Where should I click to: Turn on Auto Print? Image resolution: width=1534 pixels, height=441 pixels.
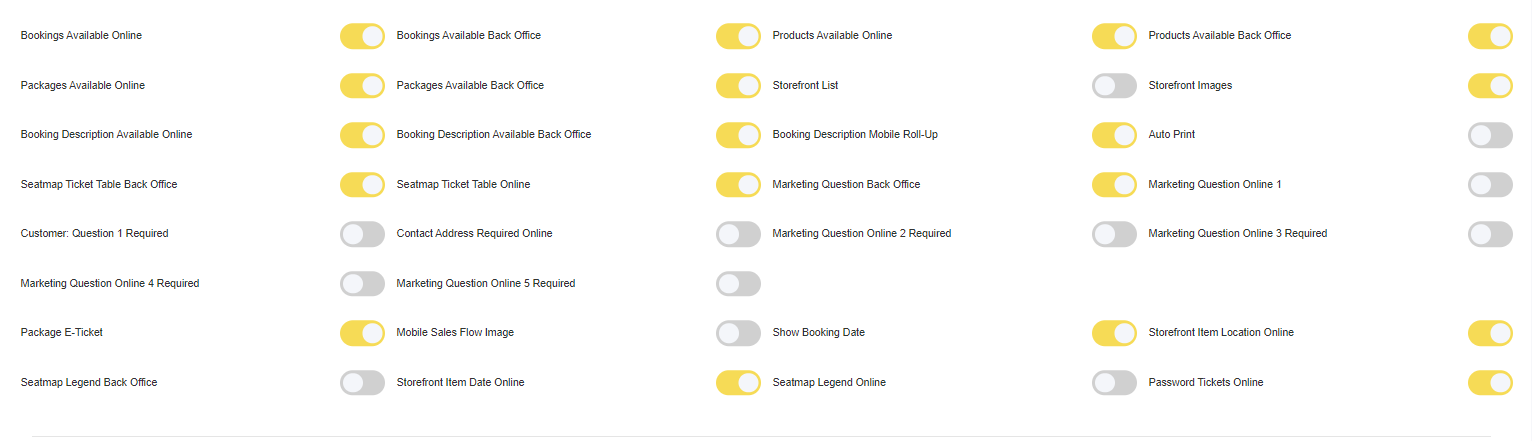(1490, 135)
